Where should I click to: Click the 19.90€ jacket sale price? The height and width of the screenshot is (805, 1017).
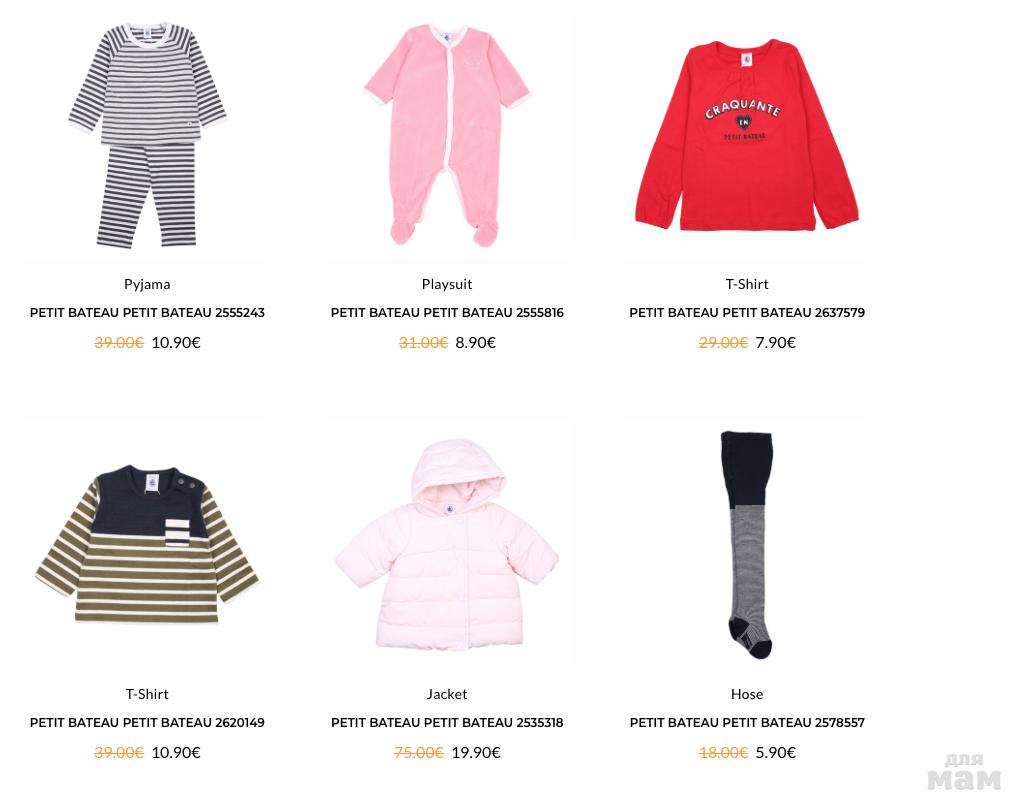tap(476, 752)
